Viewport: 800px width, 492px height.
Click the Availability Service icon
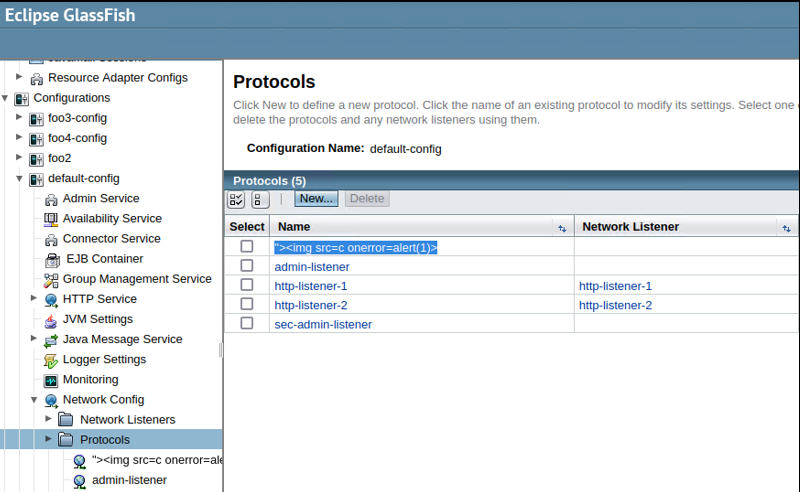[x=51, y=219]
